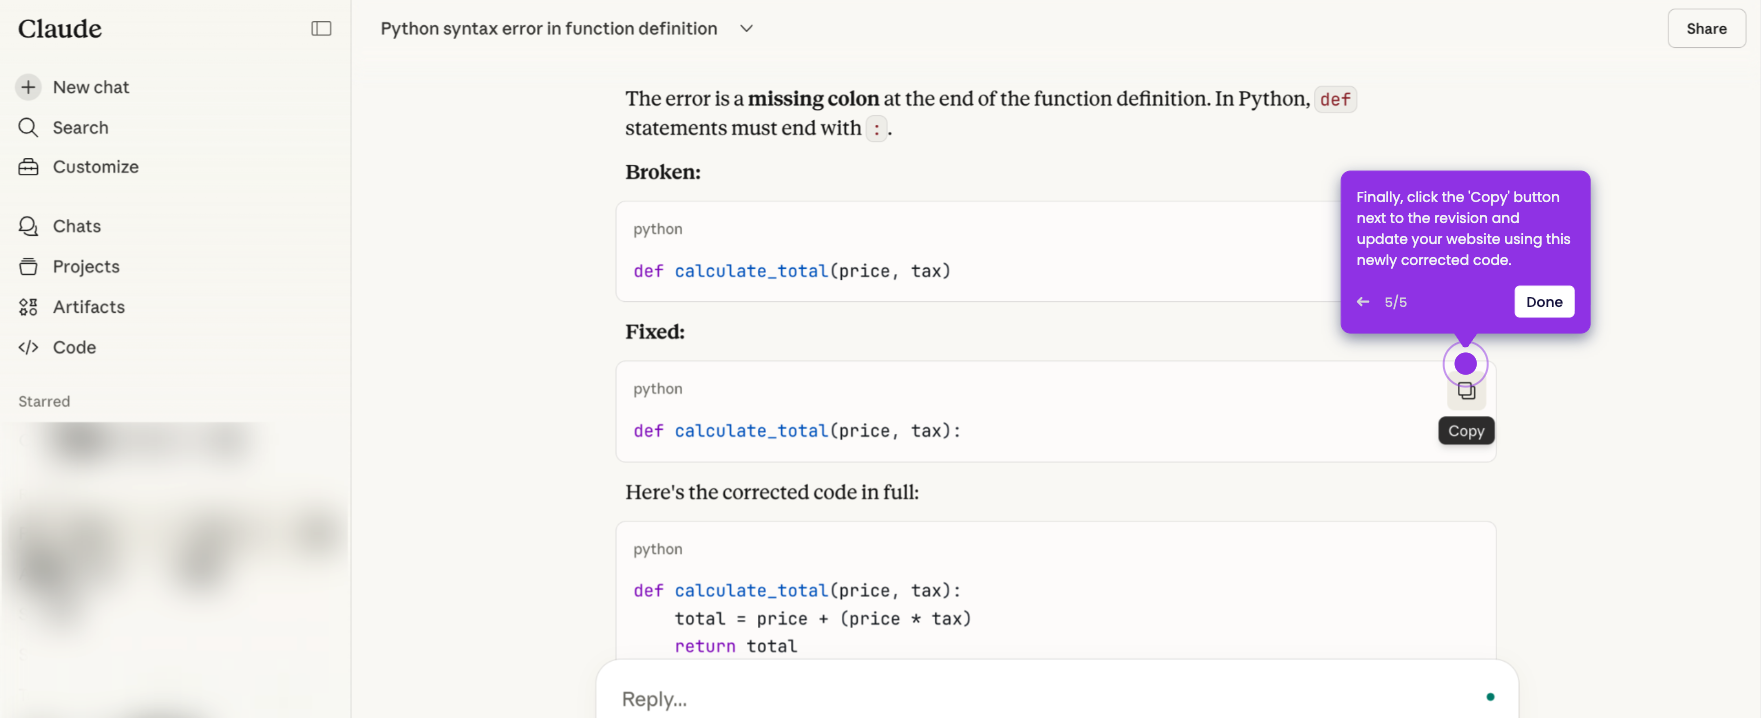Expand the chat title dropdown chevron
This screenshot has width=1761, height=718.
point(746,29)
